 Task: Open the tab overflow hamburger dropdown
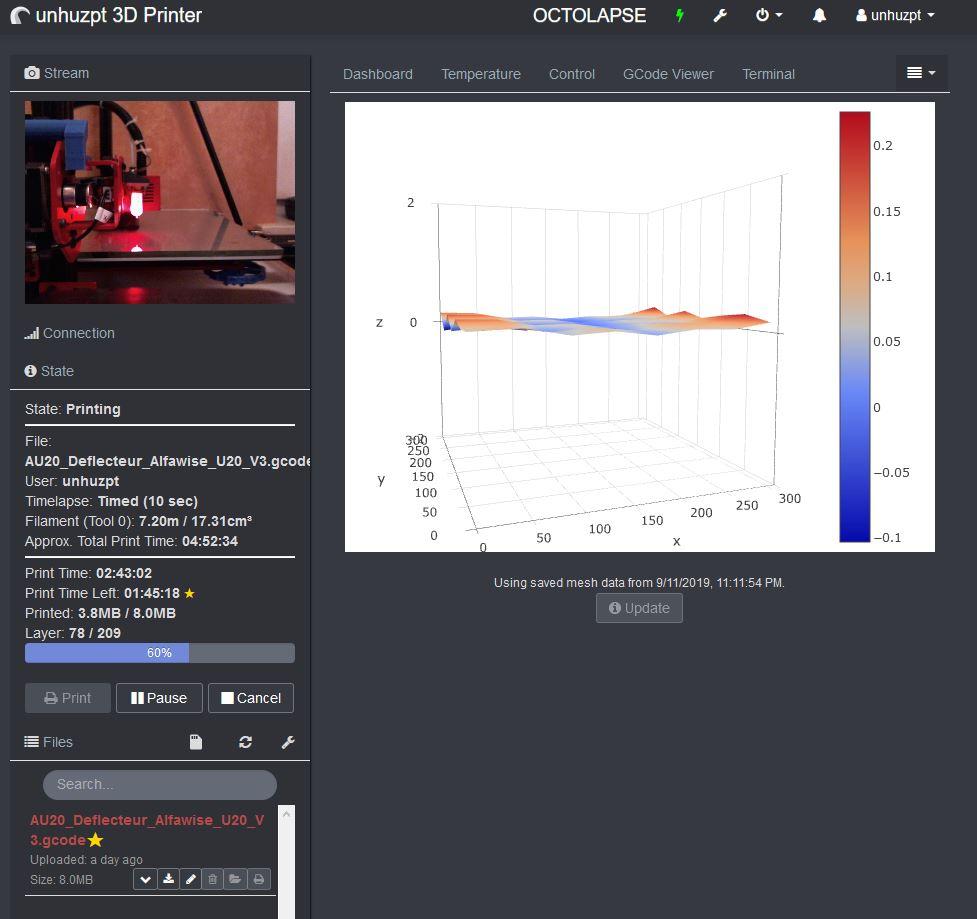click(921, 73)
